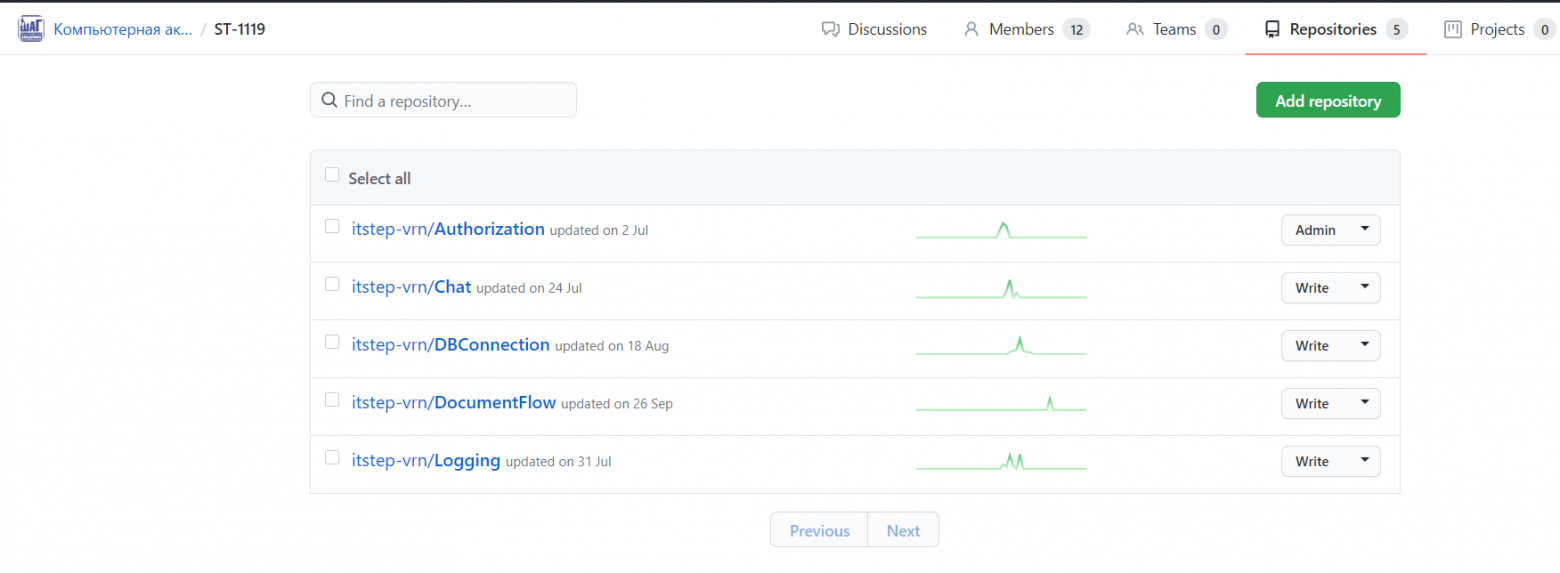Viewport: 1560px width, 573px height.
Task: Click the 'Select all' label text
Action: 379,178
